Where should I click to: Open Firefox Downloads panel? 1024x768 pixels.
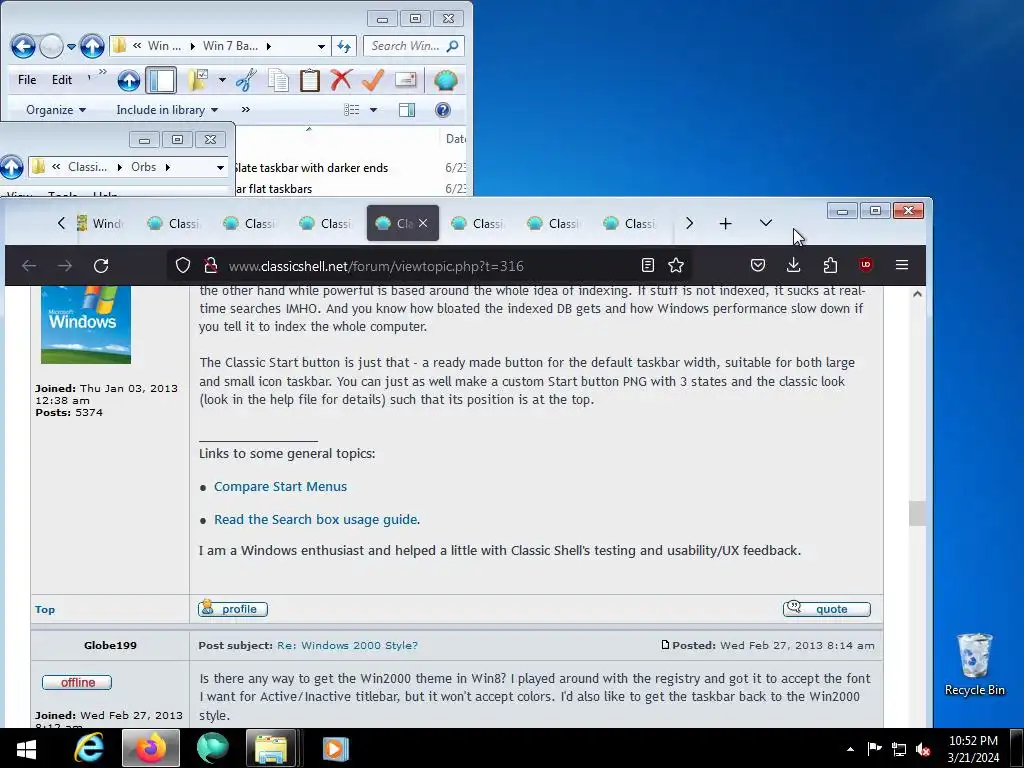click(x=793, y=265)
